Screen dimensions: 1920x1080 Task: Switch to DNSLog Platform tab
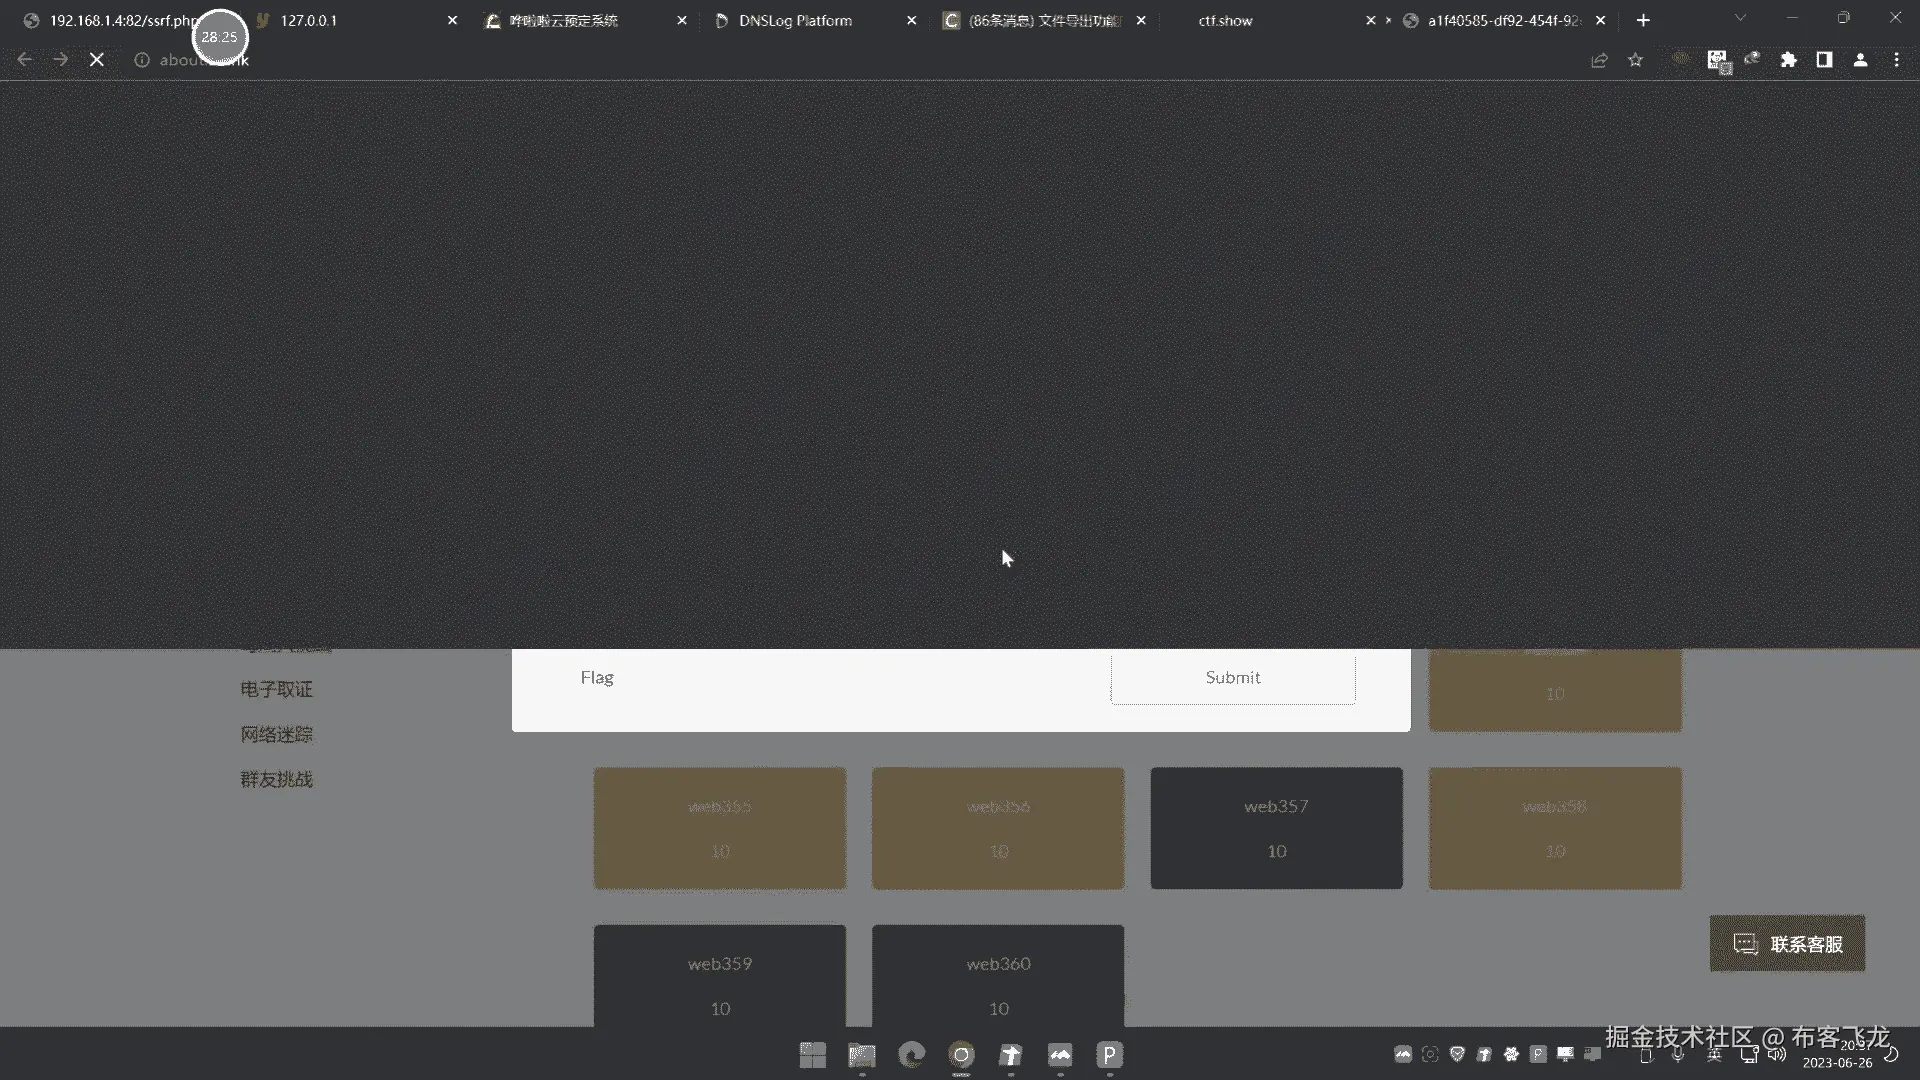pos(795,20)
